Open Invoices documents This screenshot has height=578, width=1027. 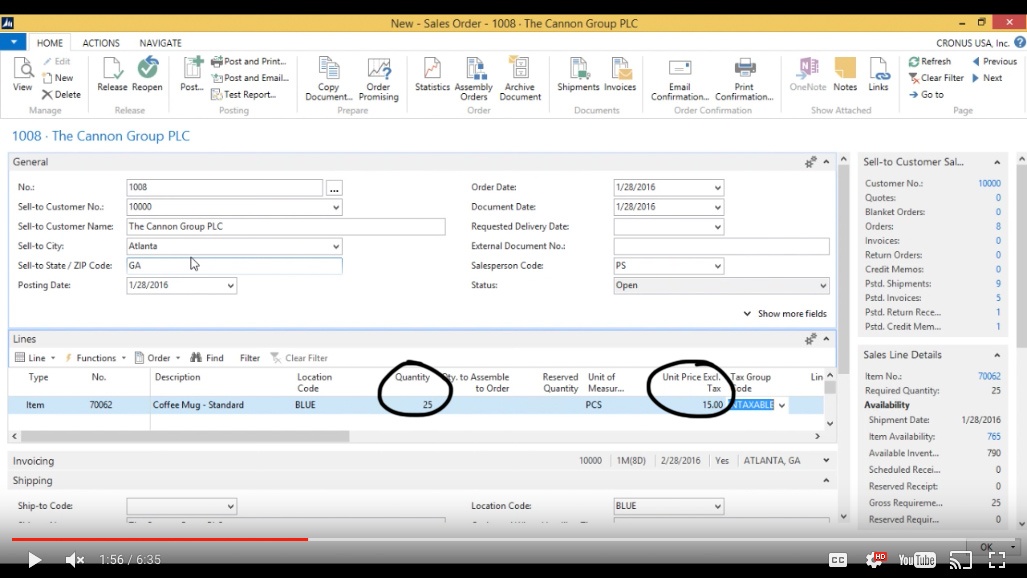(x=620, y=74)
